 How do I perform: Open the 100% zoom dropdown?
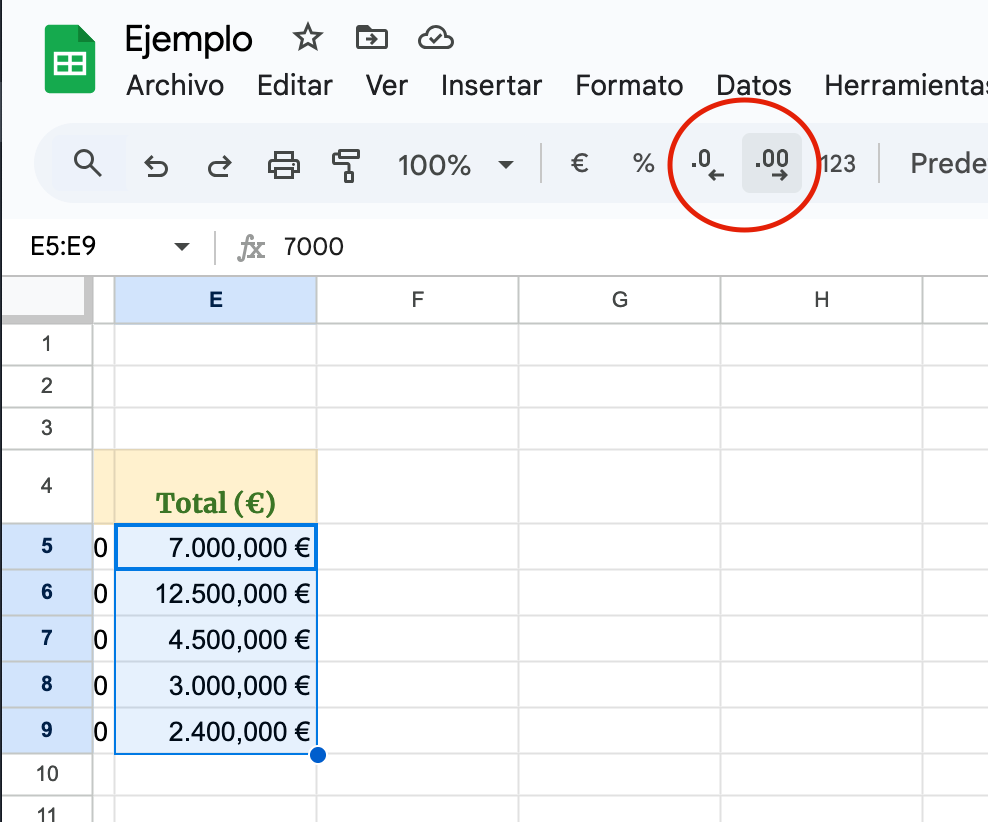[x=455, y=165]
